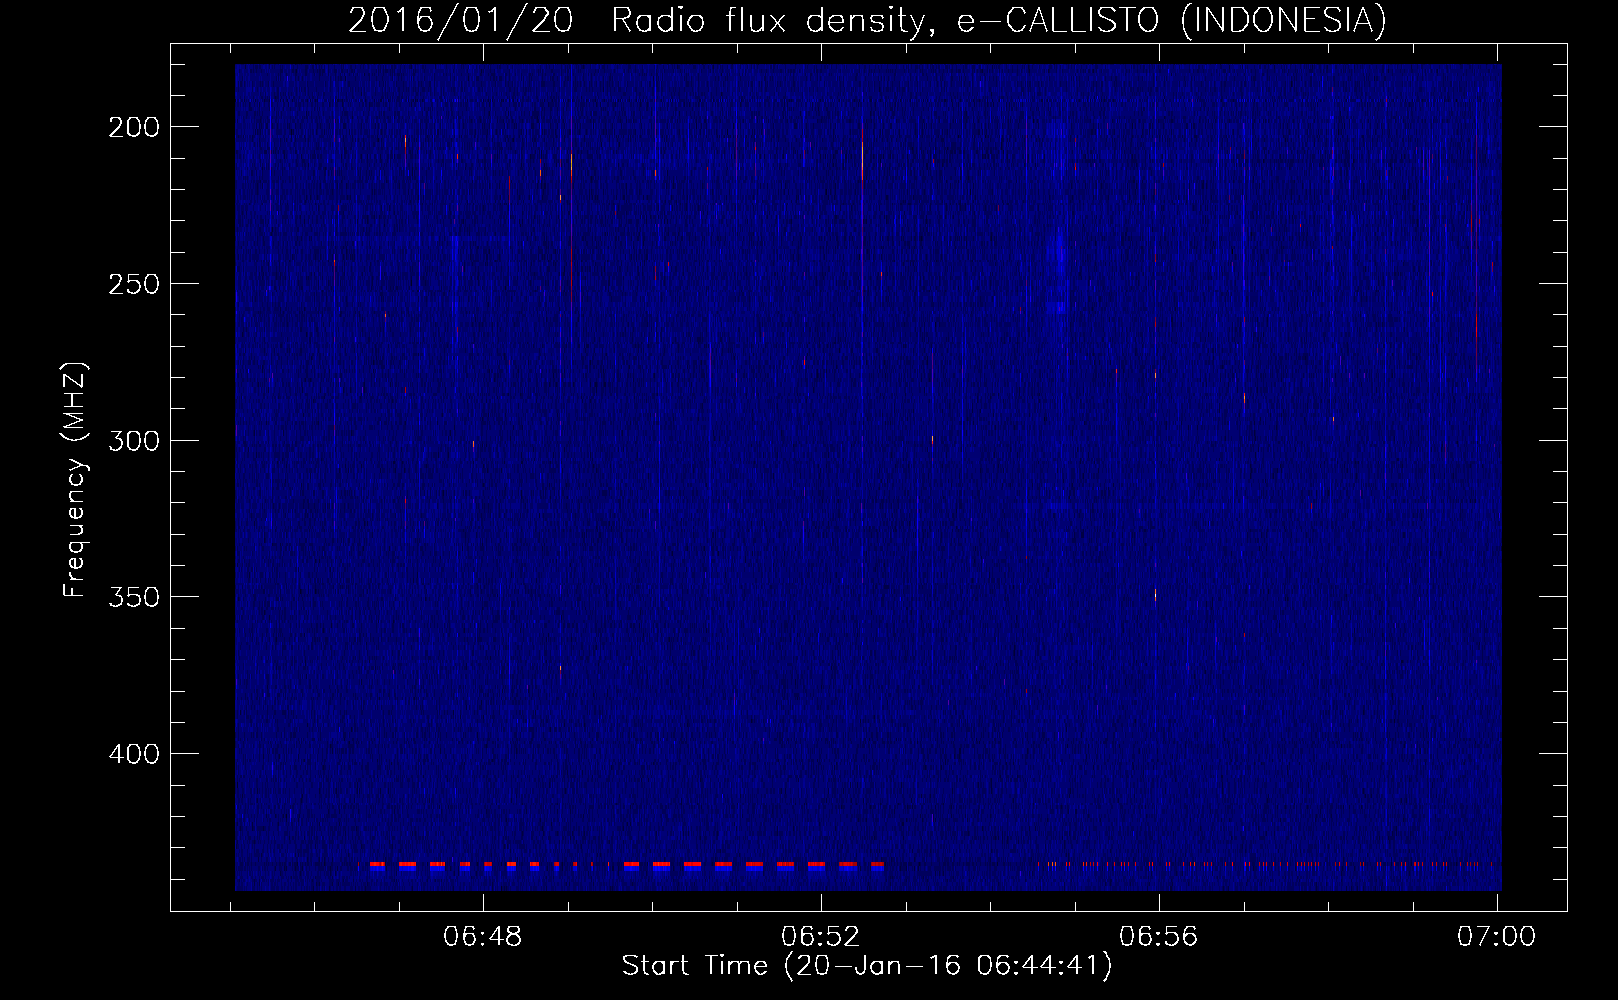Viewport: 1618px width, 1000px height.
Task: Click the 300 MHz frequency tick label
Action: (134, 441)
